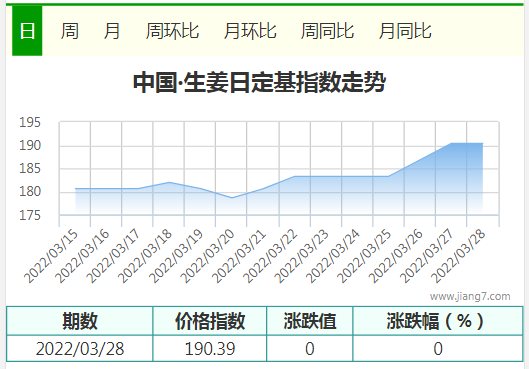The image size is (529, 369).
Task: Click the 190.39 price index cell
Action: [210, 348]
